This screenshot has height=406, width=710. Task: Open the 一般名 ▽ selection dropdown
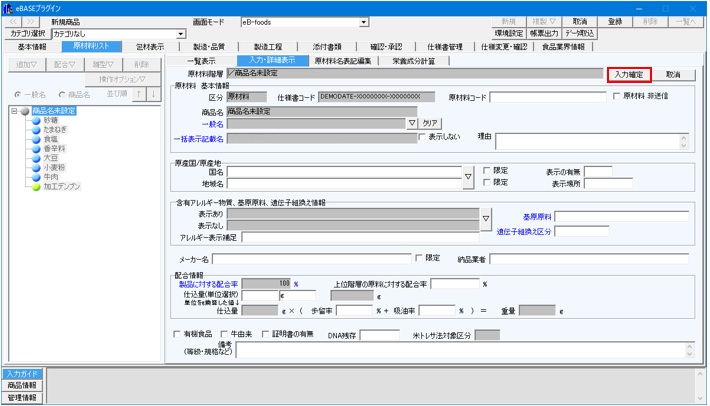click(x=412, y=123)
